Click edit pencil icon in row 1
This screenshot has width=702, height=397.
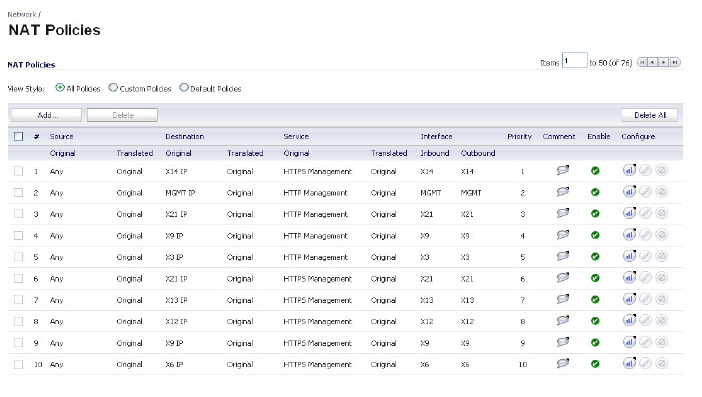(645, 170)
